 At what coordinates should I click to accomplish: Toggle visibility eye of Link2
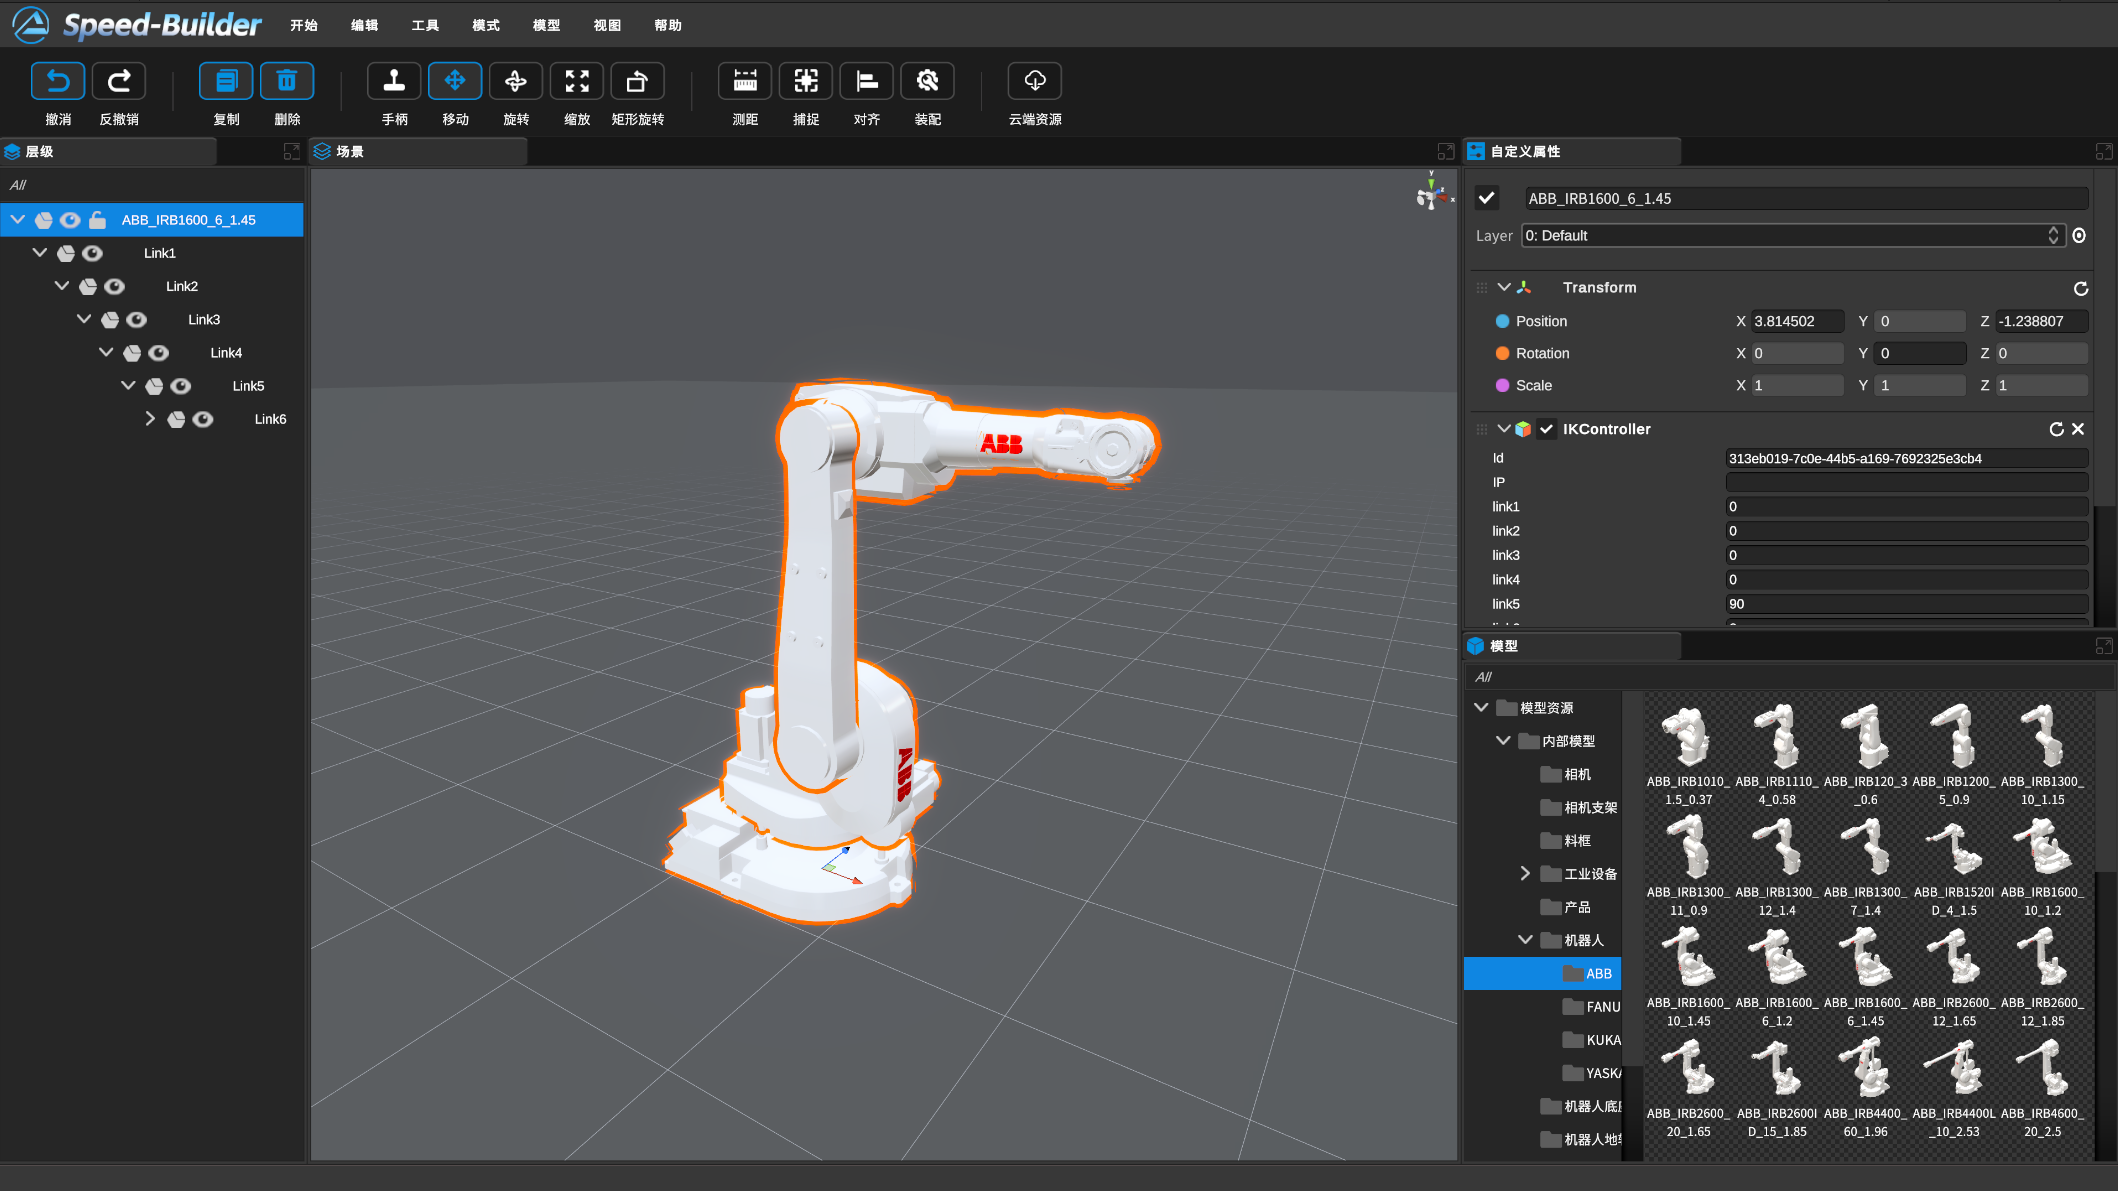click(x=115, y=286)
